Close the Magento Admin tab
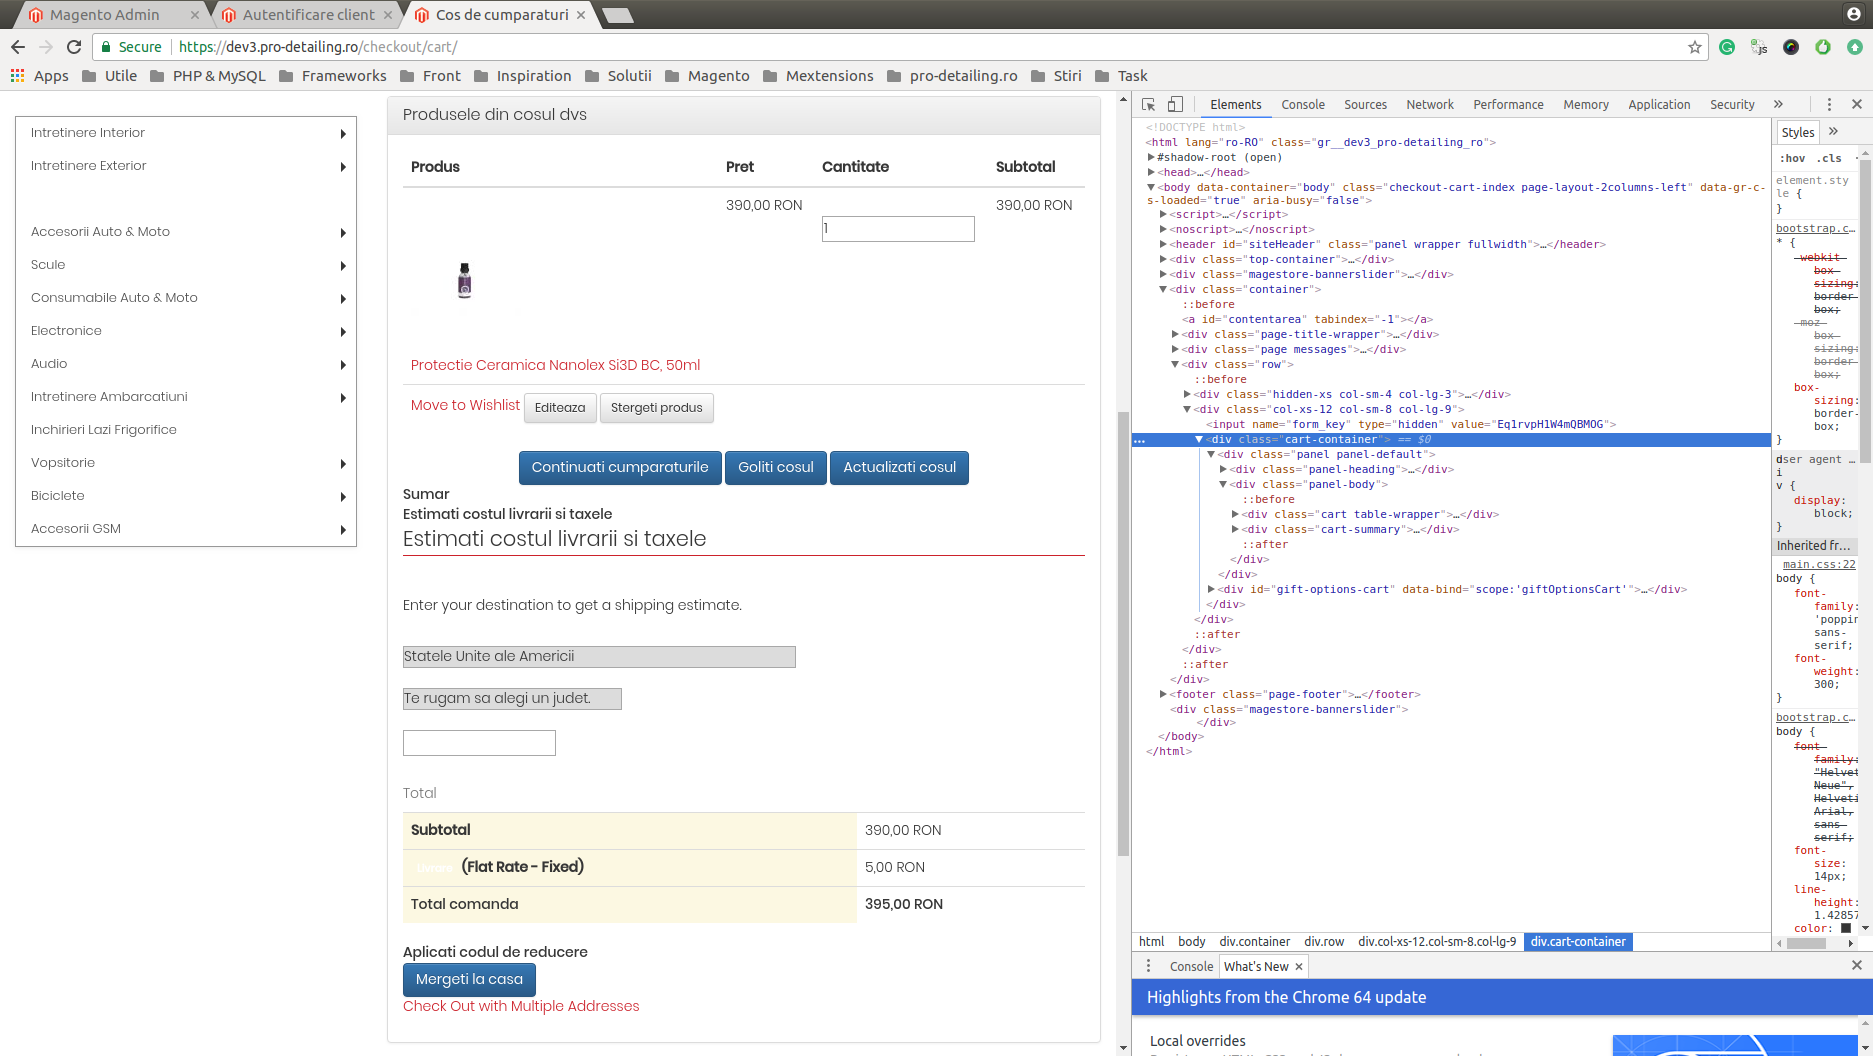This screenshot has width=1873, height=1056. (195, 15)
